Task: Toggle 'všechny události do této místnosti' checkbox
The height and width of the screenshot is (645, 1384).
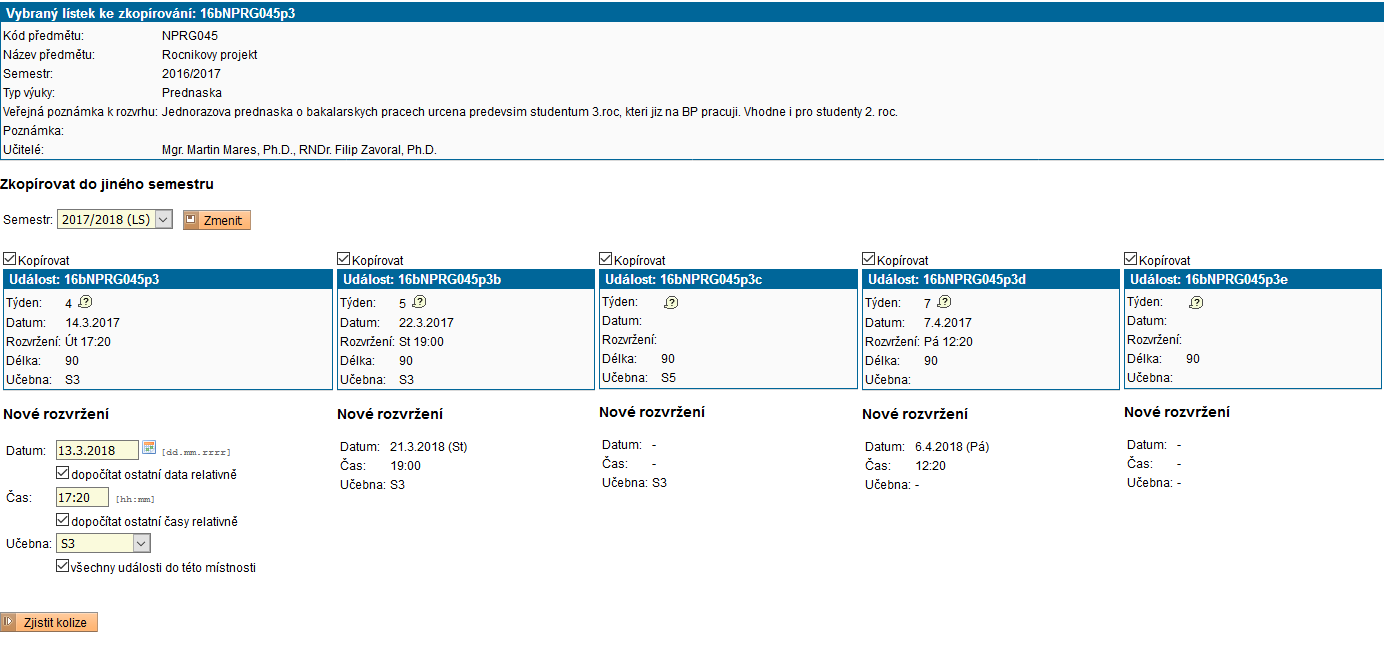Action: tap(63, 566)
